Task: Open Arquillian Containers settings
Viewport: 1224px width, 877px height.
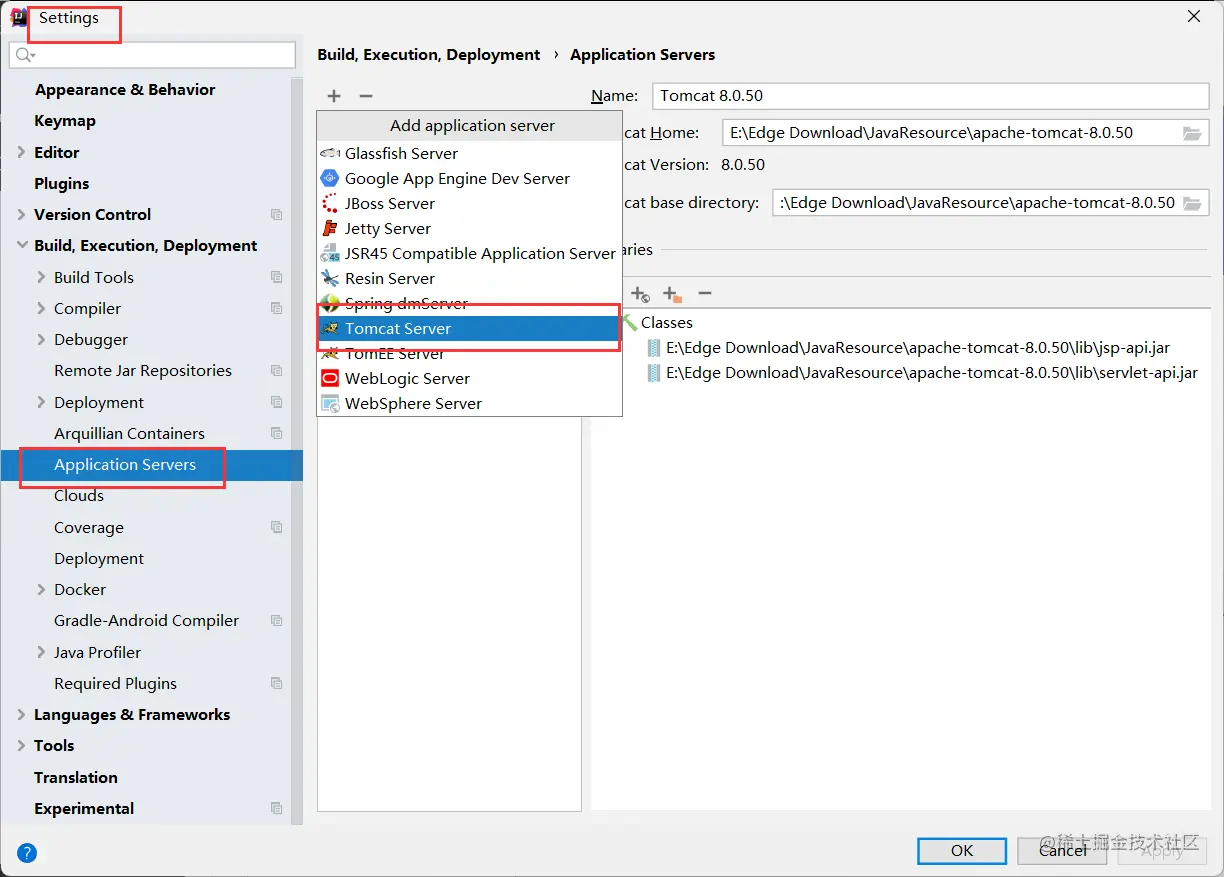Action: coord(129,433)
